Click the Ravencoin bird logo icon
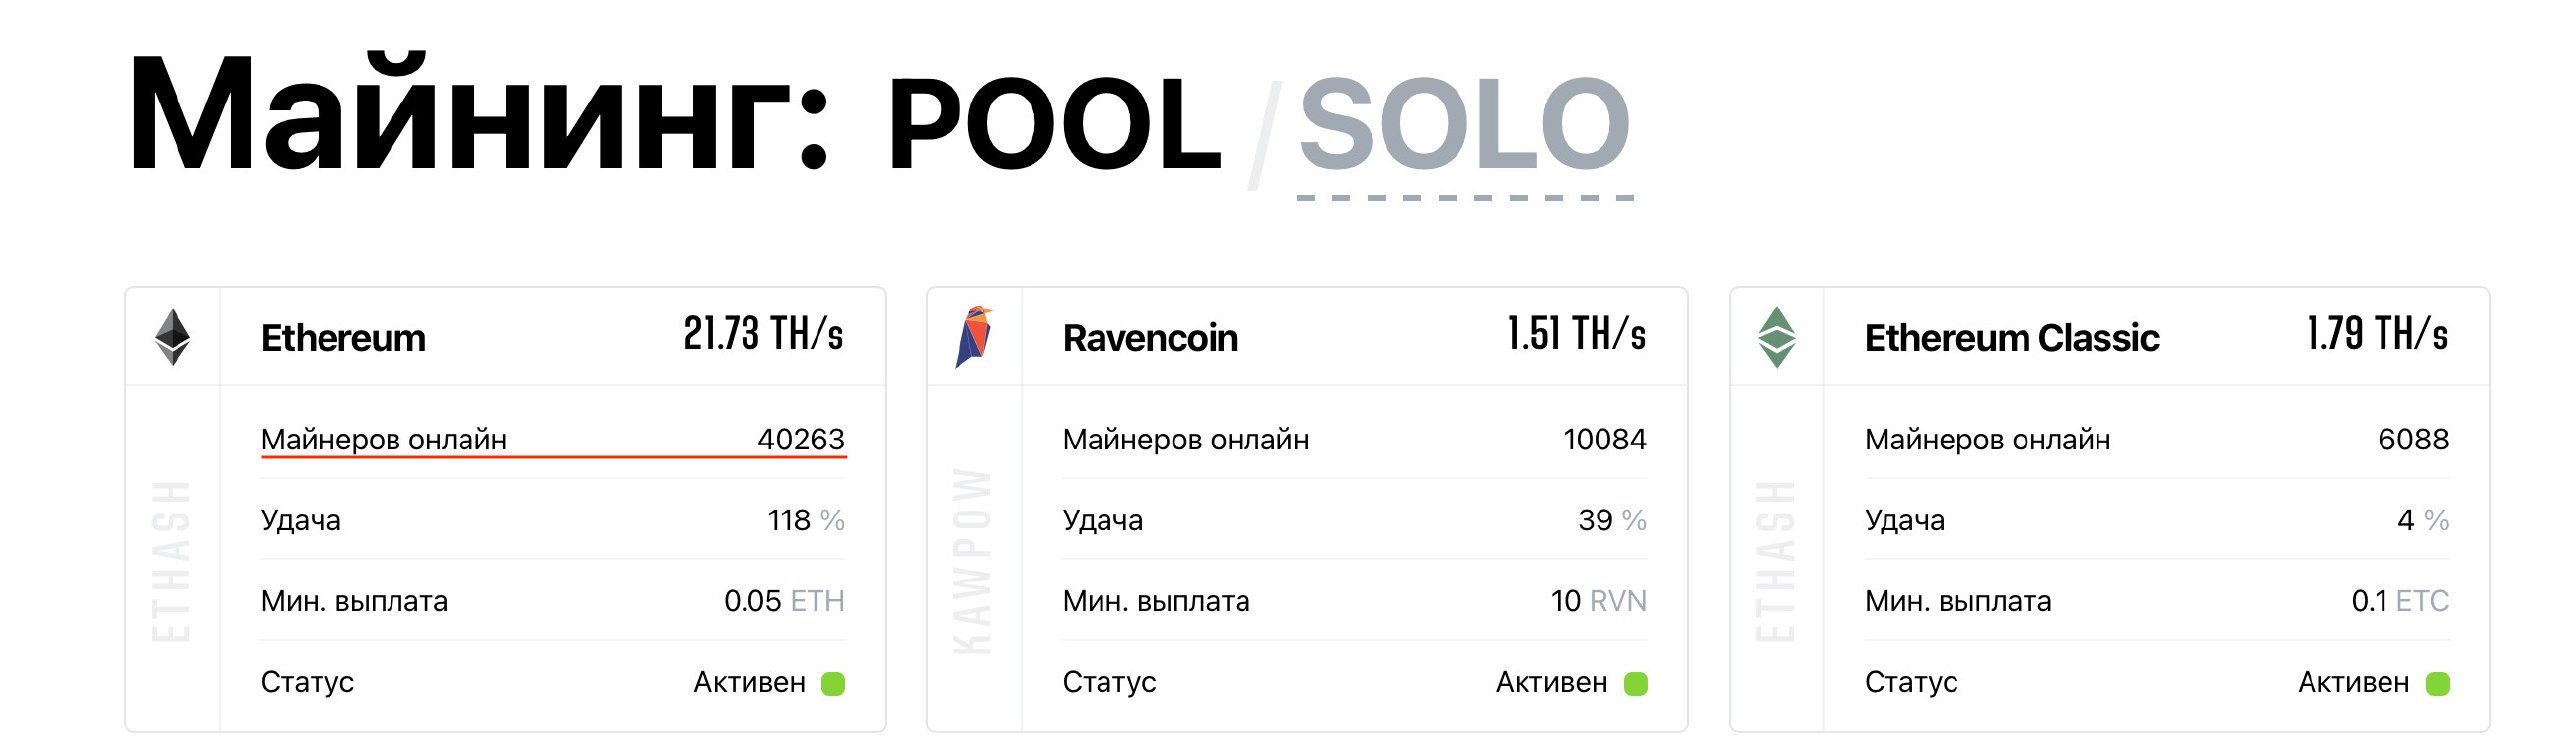Image resolution: width=2560 pixels, height=753 pixels. pyautogui.click(x=974, y=337)
